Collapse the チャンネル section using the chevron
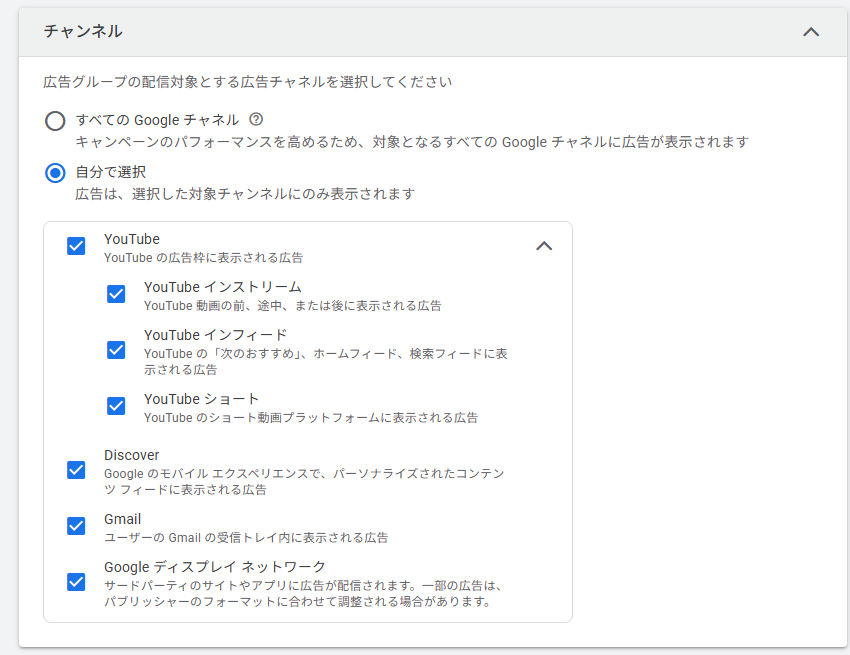850x655 pixels. (811, 32)
